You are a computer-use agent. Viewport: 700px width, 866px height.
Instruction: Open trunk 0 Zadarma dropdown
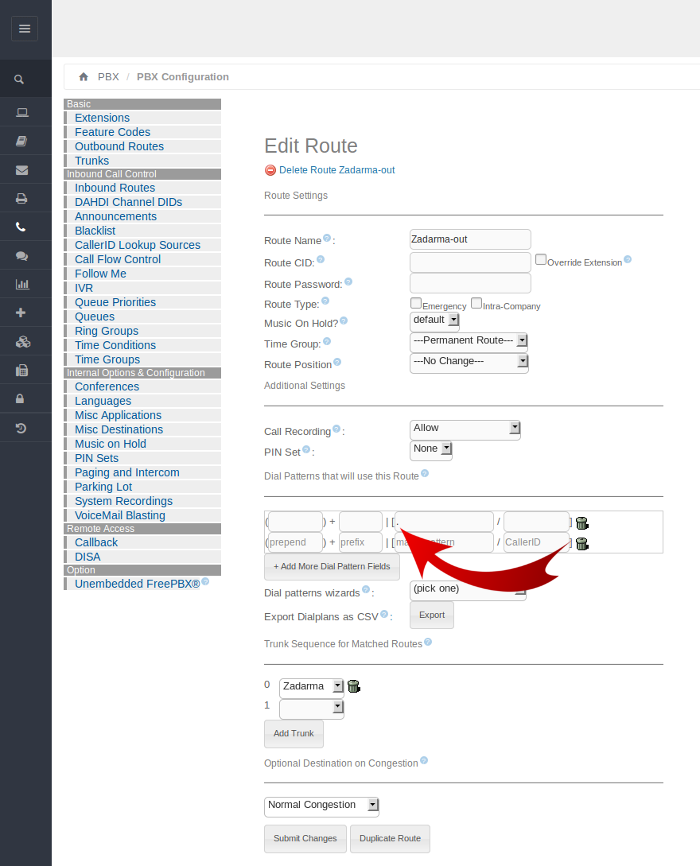[x=312, y=687]
